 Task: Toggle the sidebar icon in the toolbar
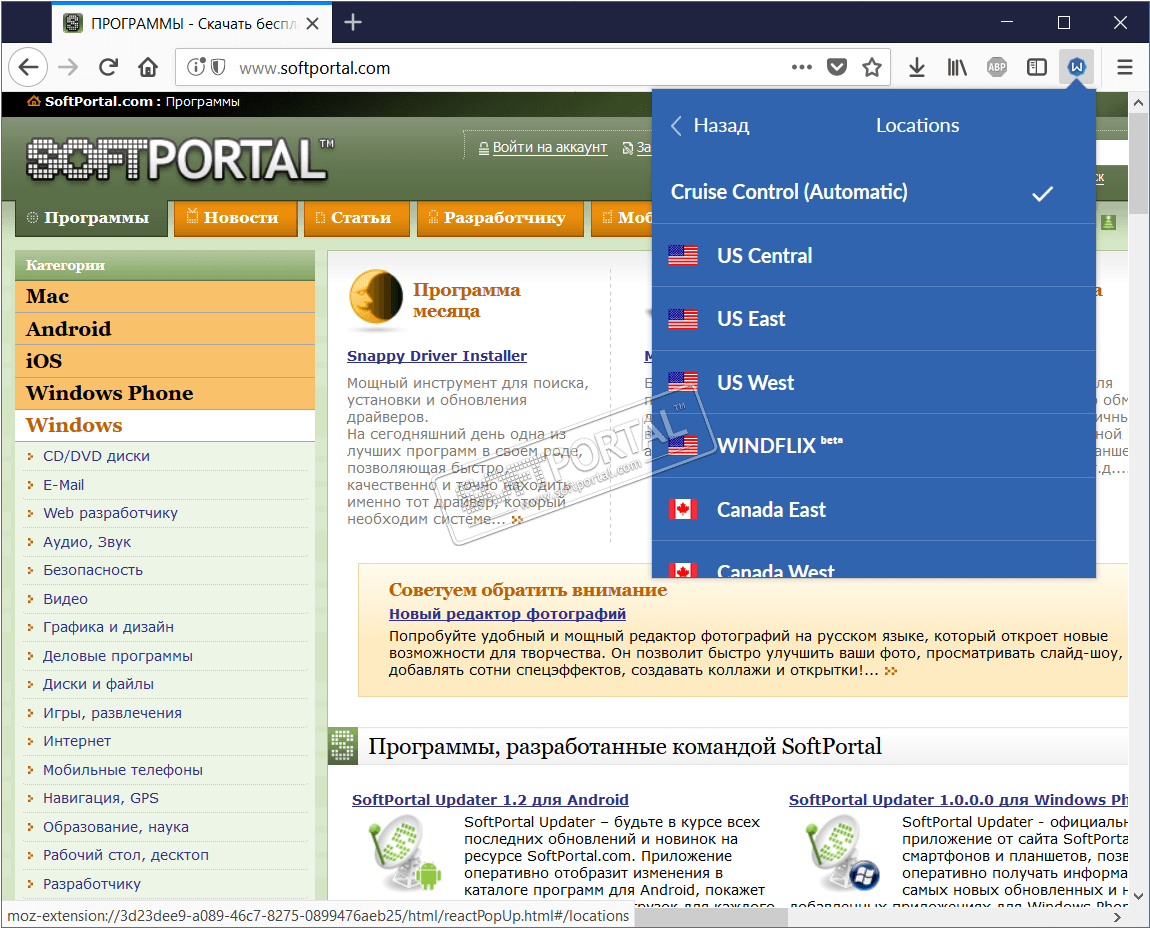(x=1036, y=67)
